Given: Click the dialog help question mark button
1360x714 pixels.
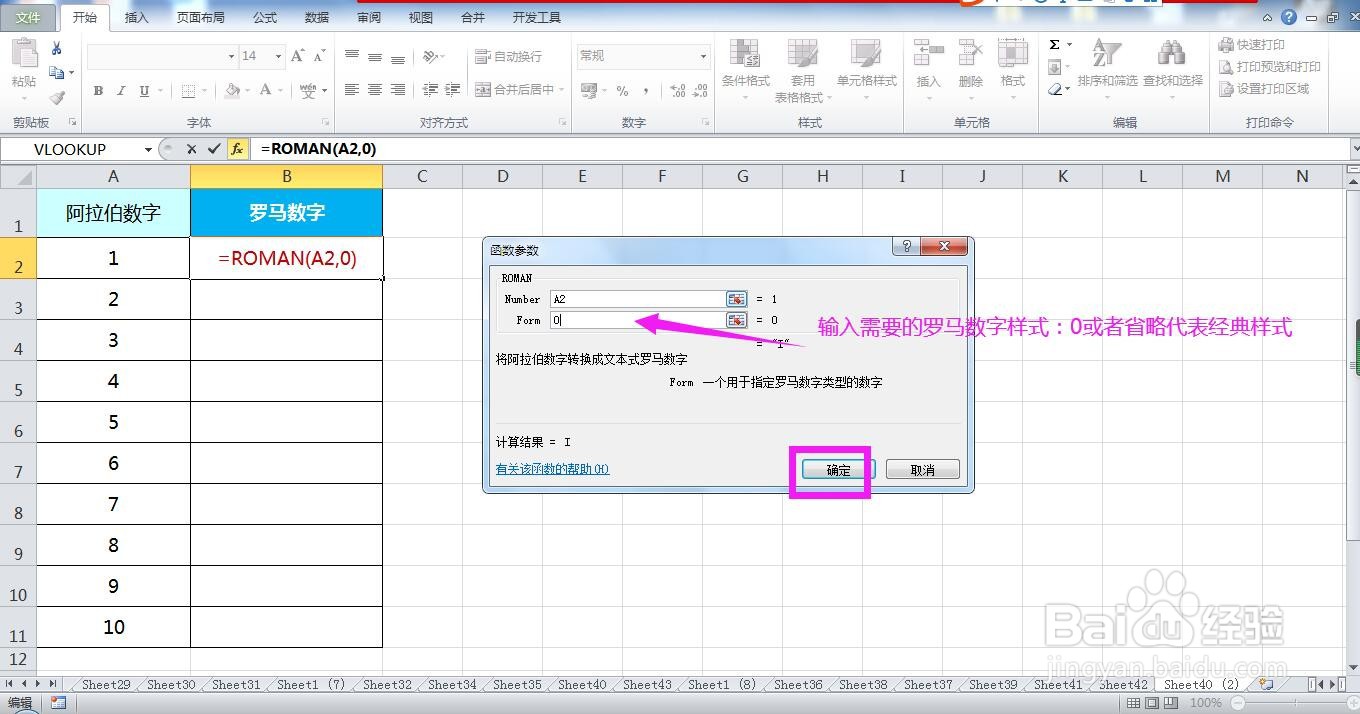Looking at the screenshot, I should (906, 247).
